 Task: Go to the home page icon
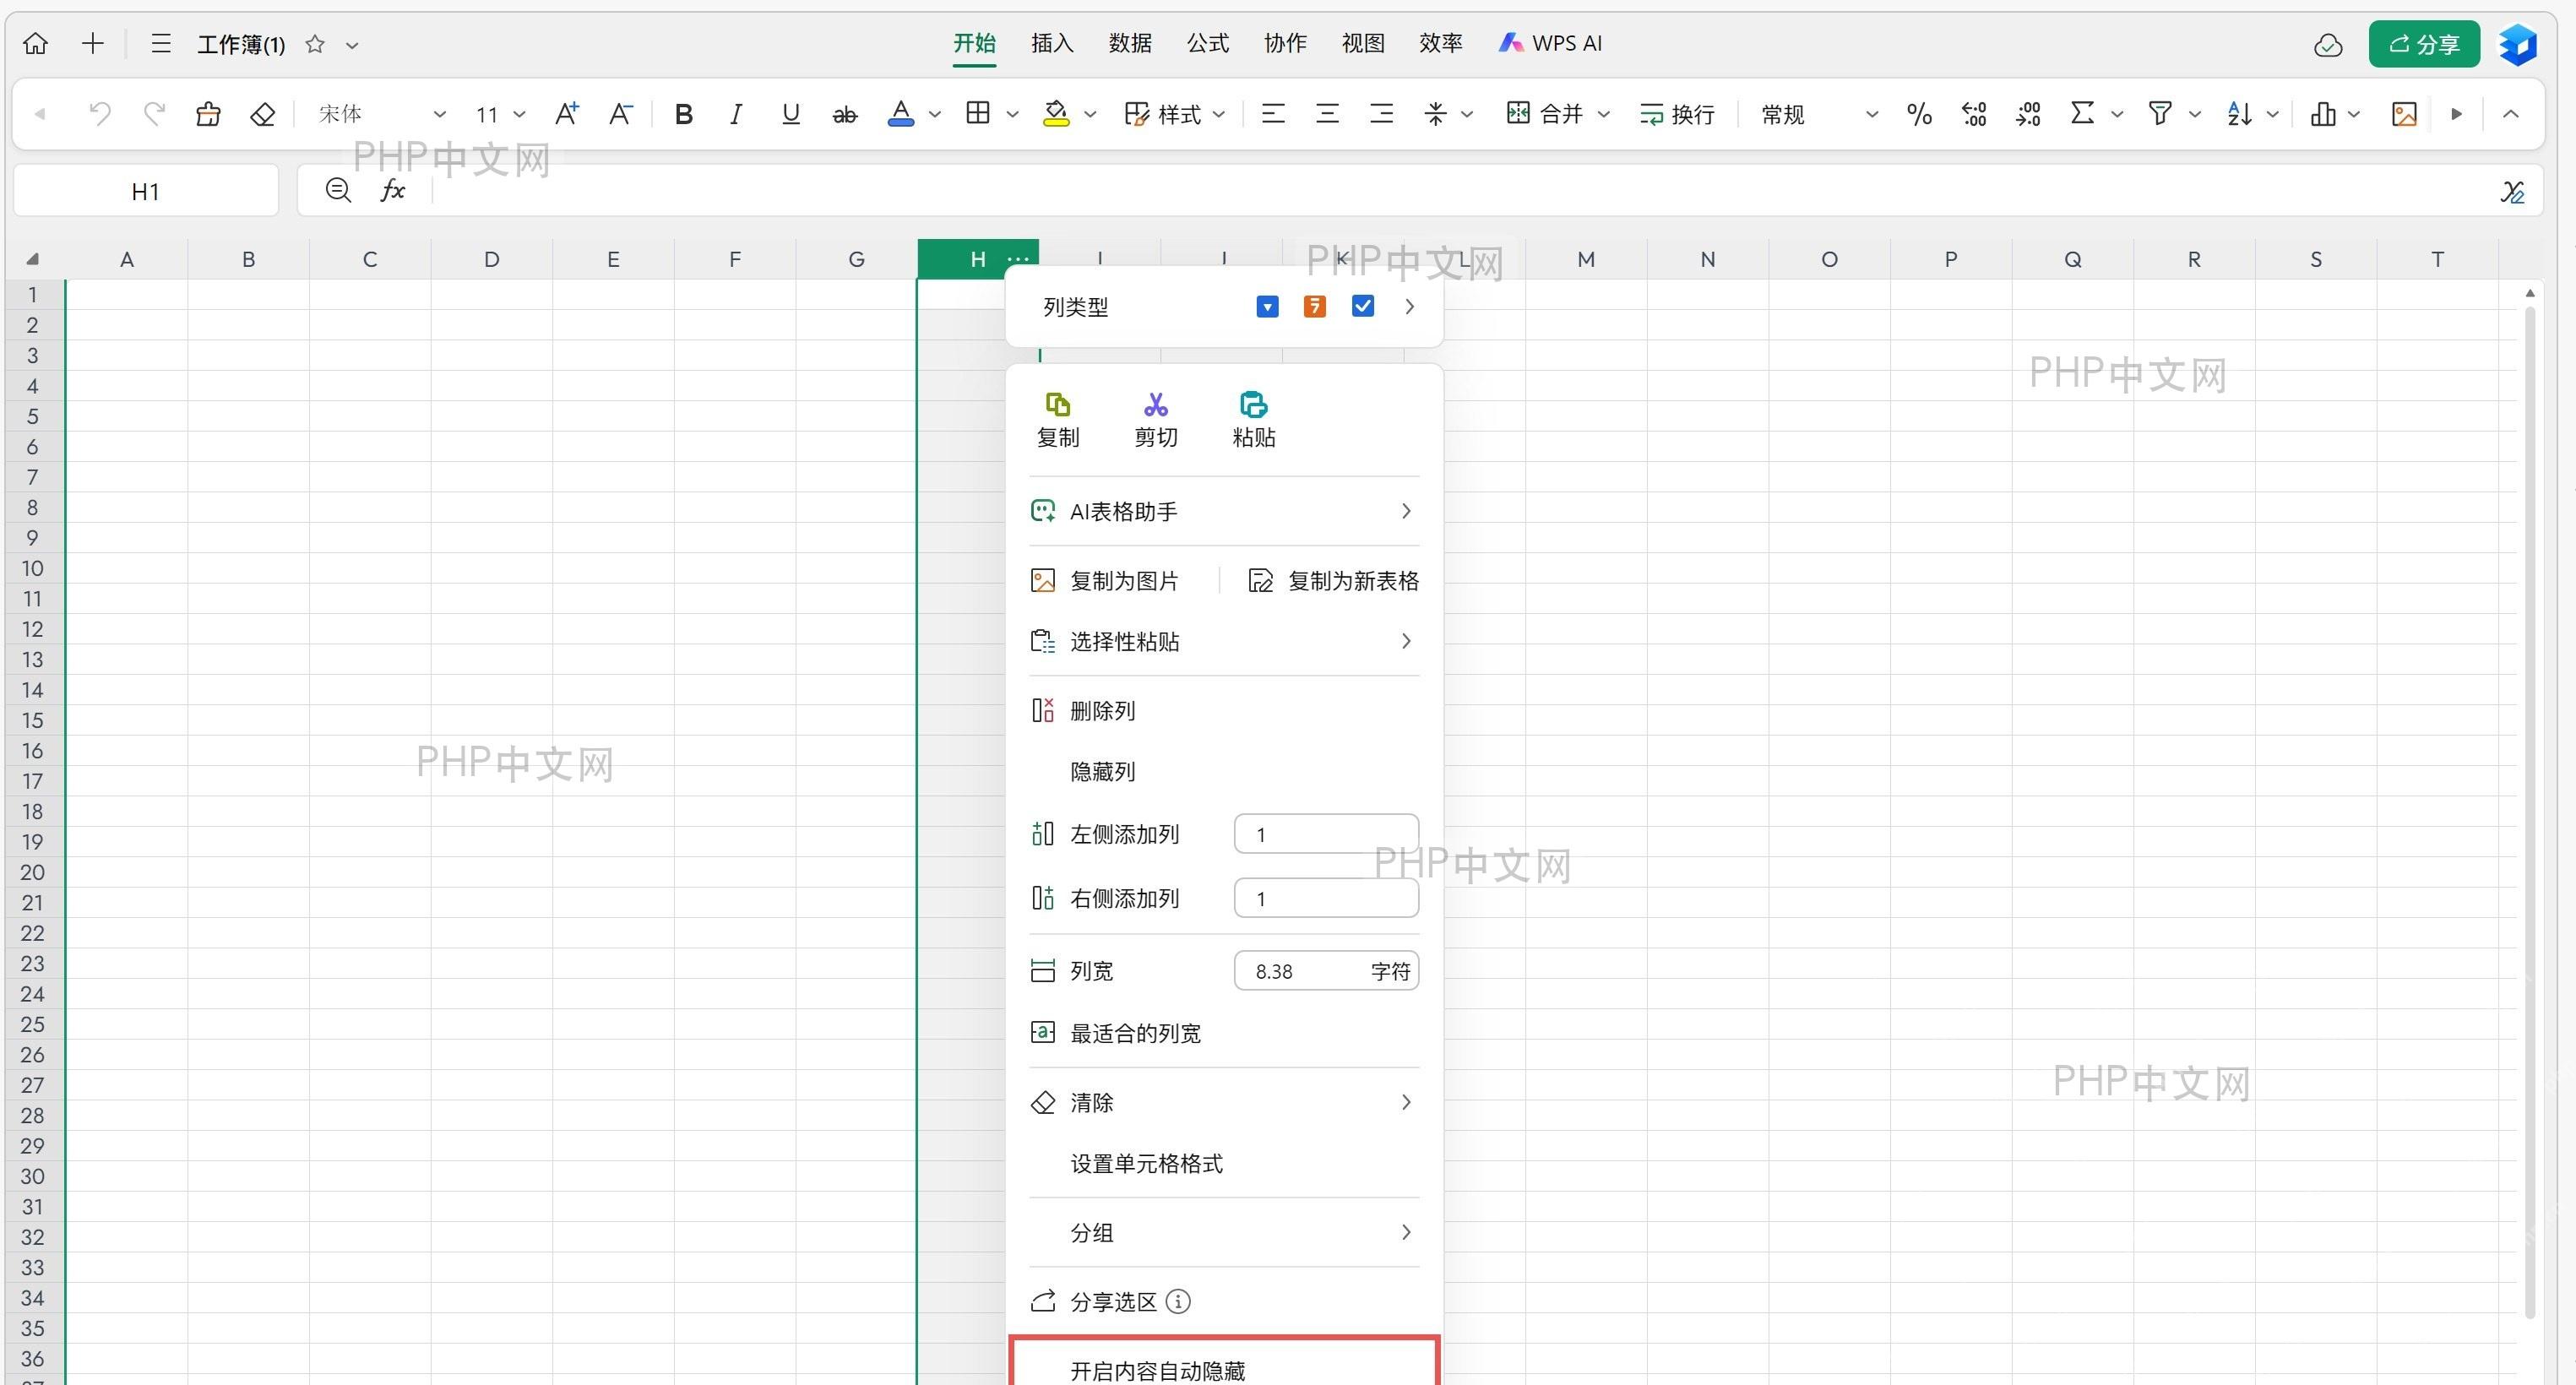coord(36,44)
